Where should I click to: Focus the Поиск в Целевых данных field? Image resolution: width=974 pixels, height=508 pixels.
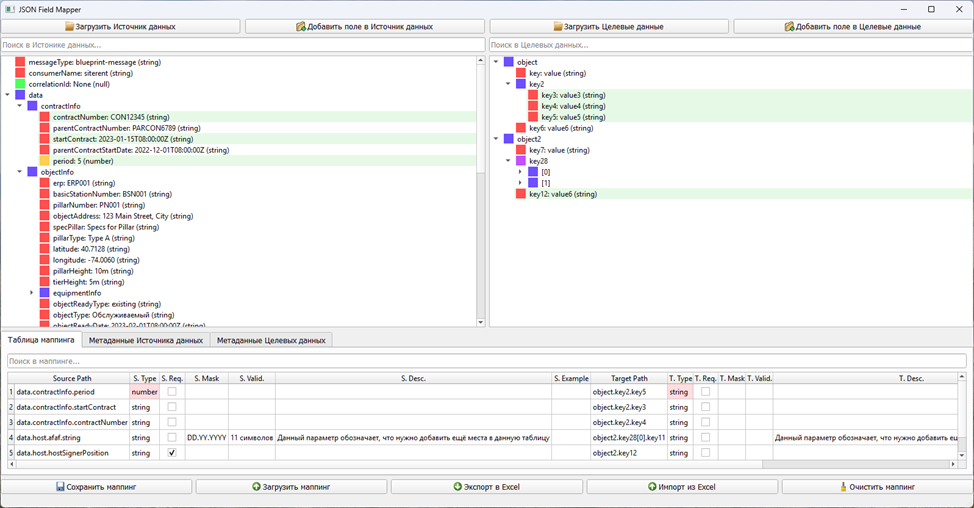(x=731, y=45)
